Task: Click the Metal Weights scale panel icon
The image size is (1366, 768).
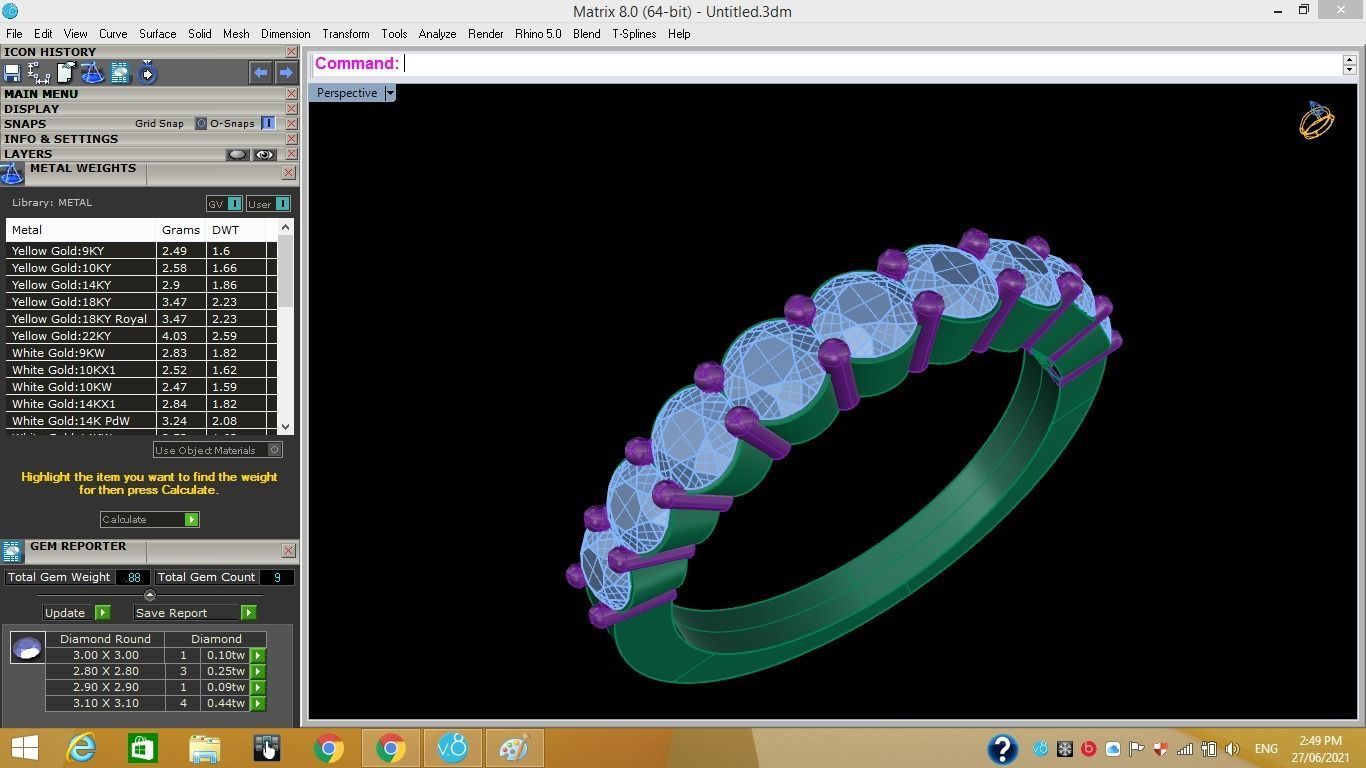Action: 12,174
